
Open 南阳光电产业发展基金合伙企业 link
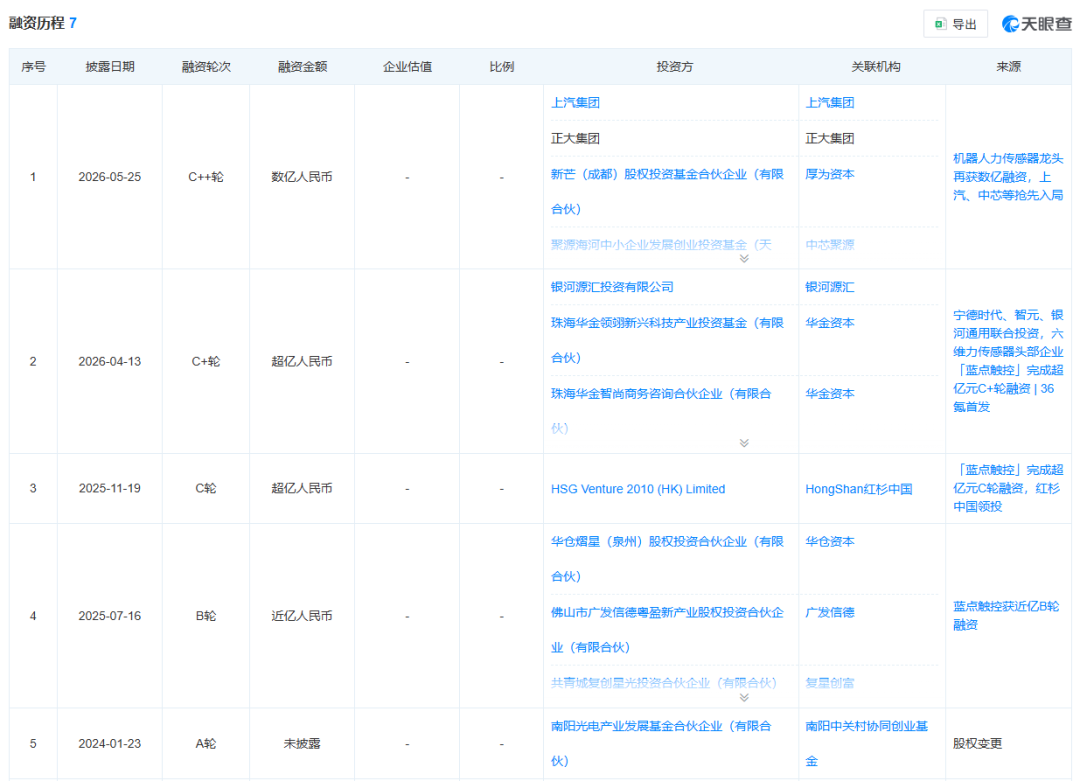661,744
